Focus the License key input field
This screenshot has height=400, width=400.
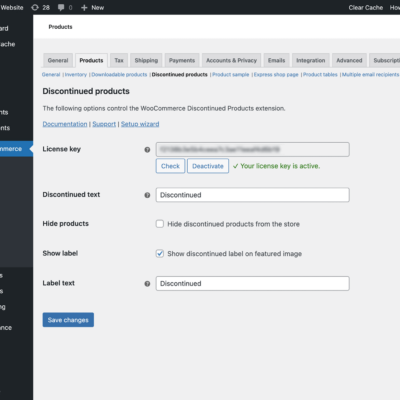pos(253,149)
